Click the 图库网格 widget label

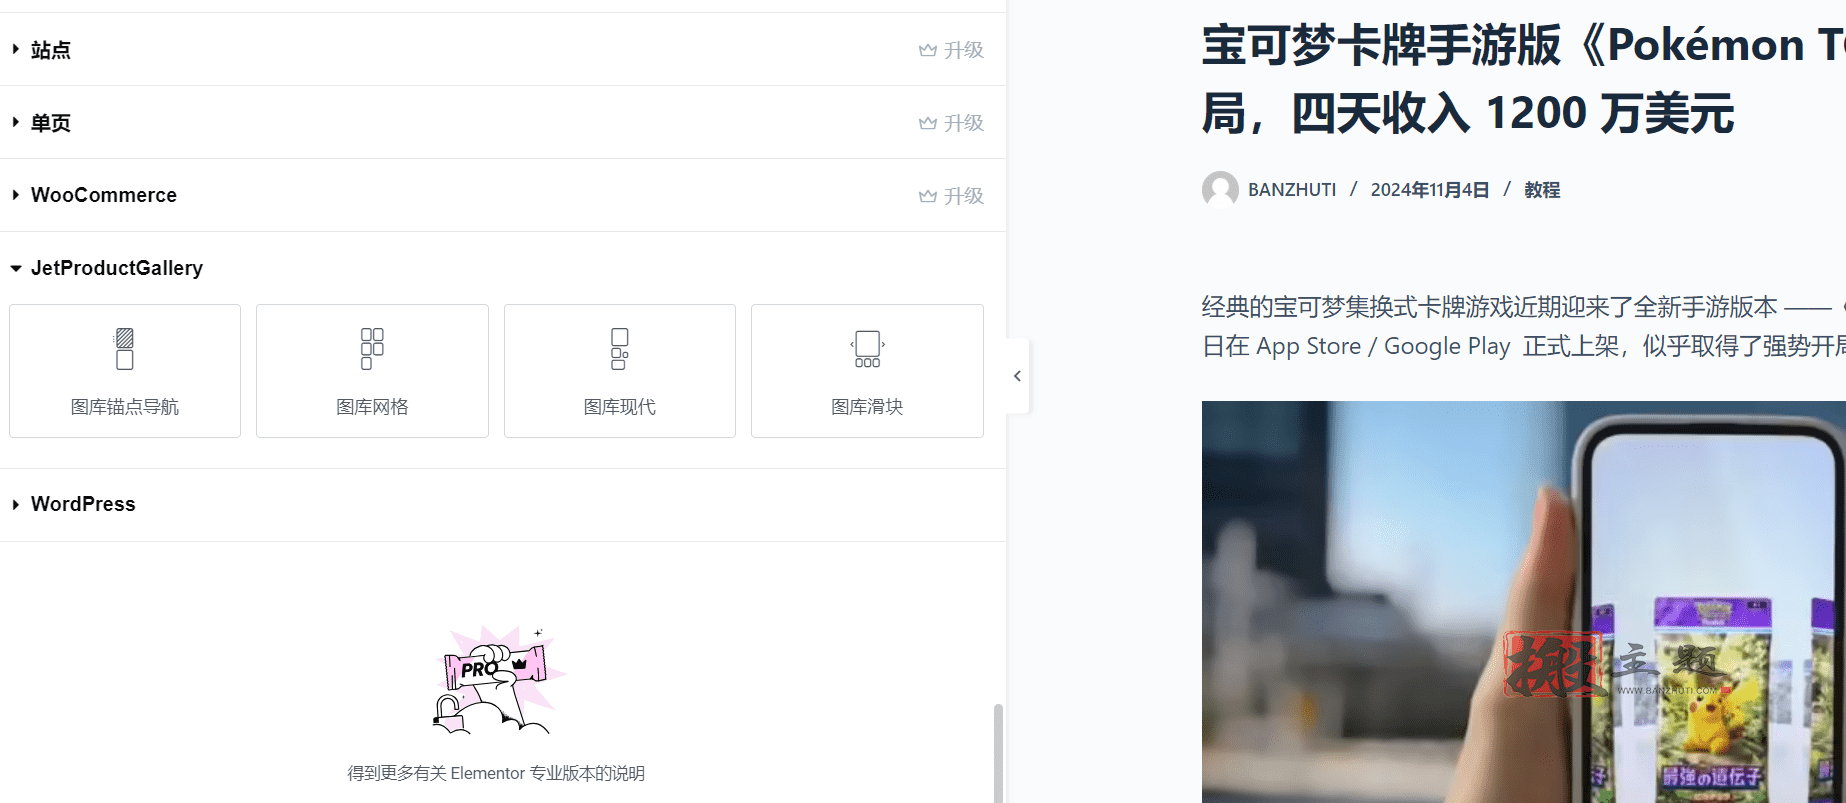click(x=372, y=407)
